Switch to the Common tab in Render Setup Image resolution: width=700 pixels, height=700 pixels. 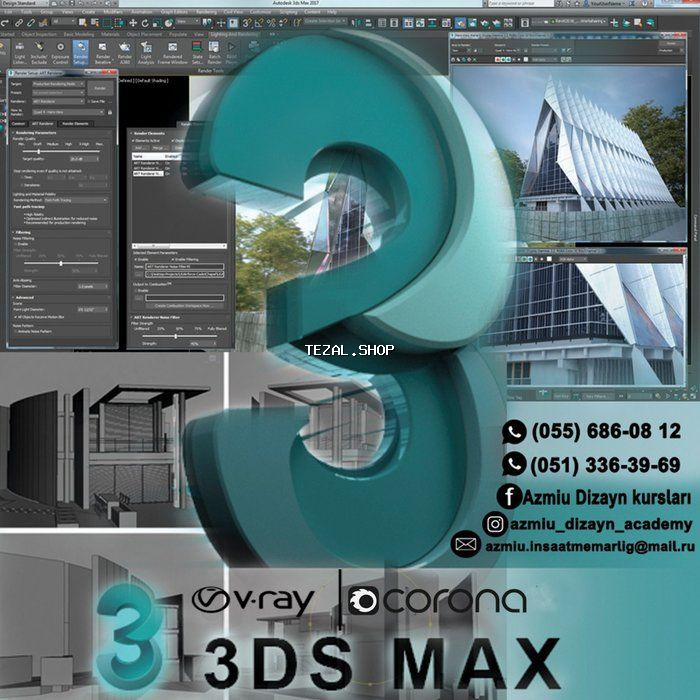(x=18, y=124)
